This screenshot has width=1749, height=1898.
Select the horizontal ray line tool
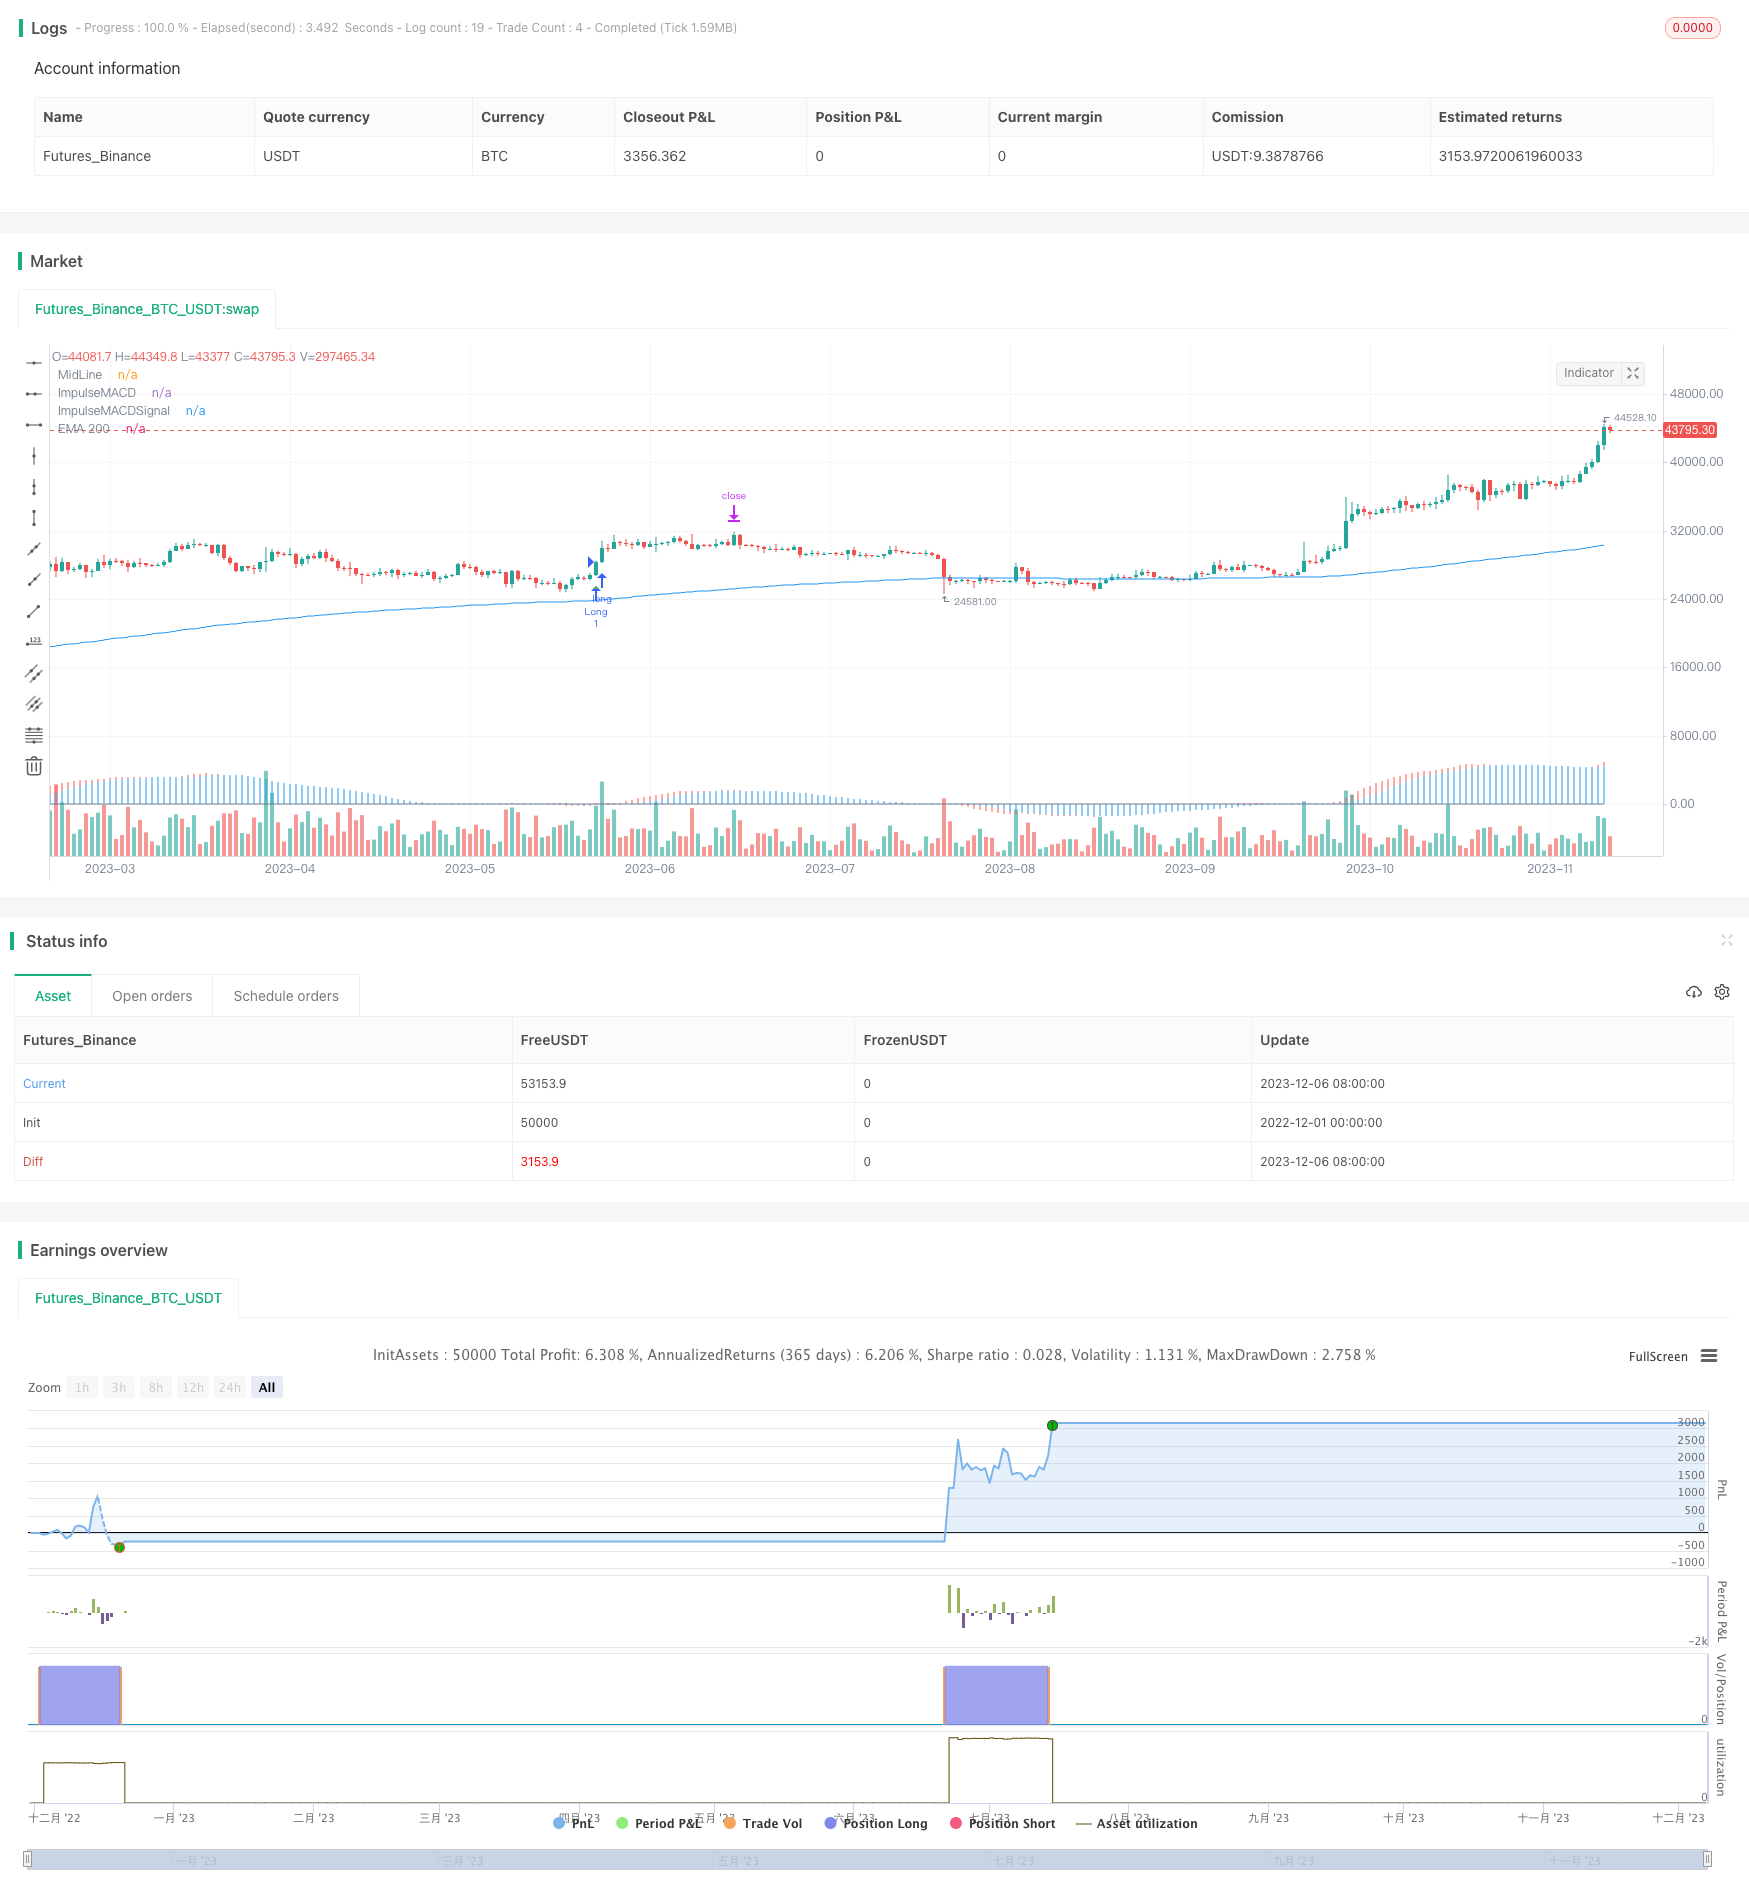[x=34, y=394]
